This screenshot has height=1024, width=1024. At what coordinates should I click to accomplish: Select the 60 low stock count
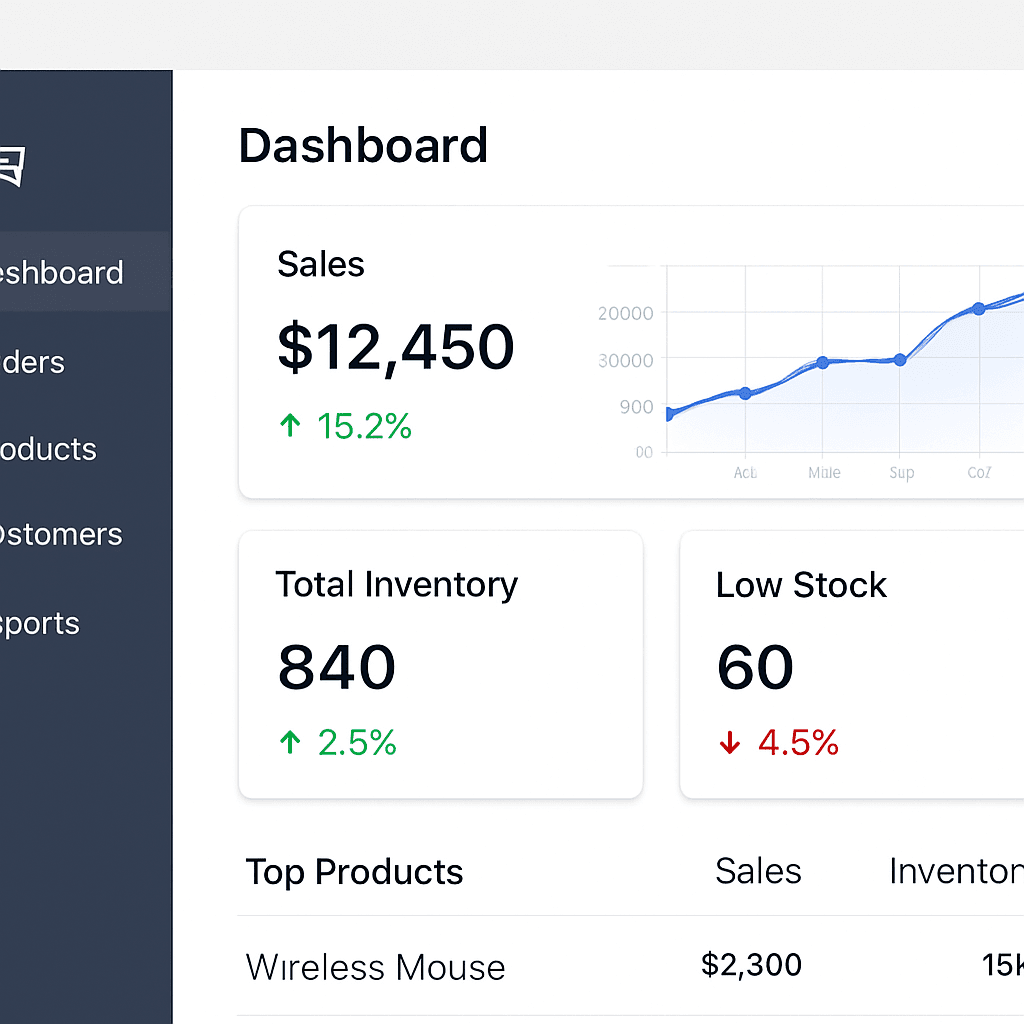pos(755,667)
